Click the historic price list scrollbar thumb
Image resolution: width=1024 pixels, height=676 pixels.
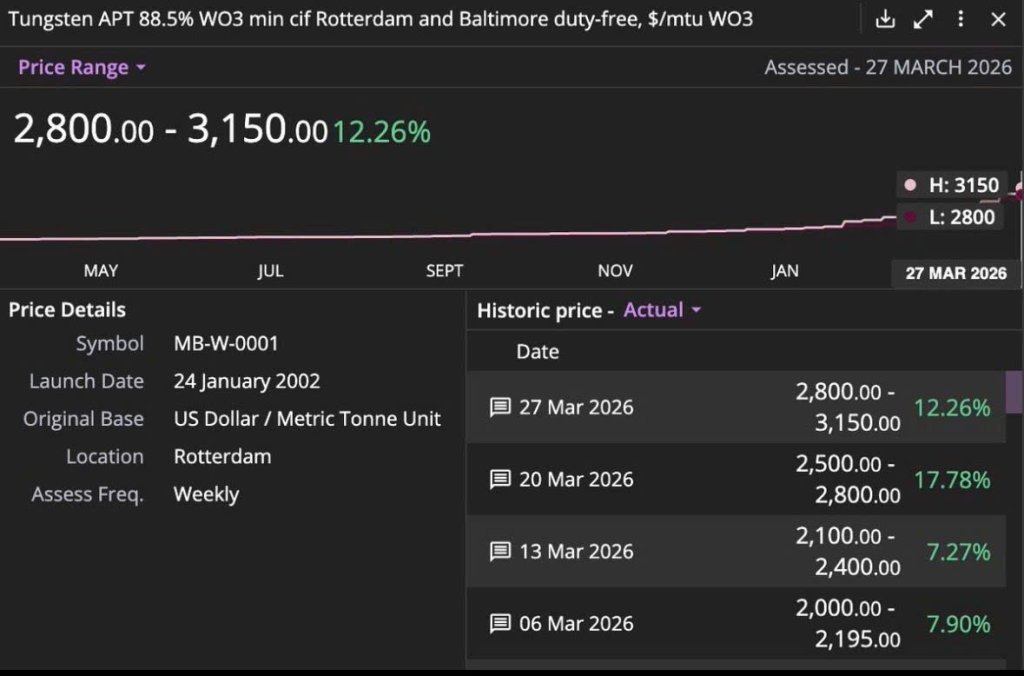tap(1014, 392)
